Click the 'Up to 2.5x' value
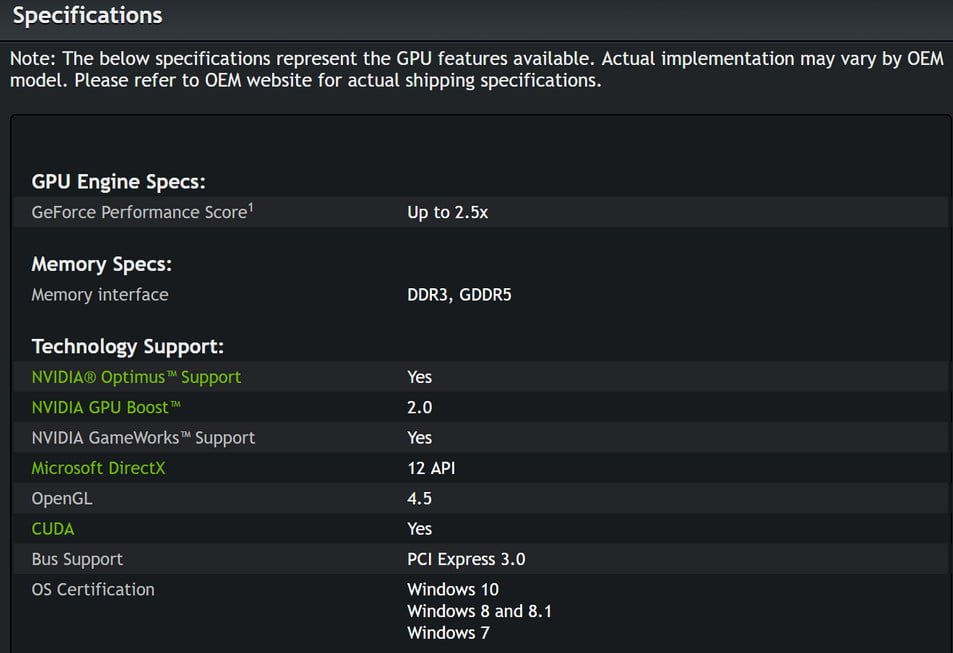 pos(447,212)
